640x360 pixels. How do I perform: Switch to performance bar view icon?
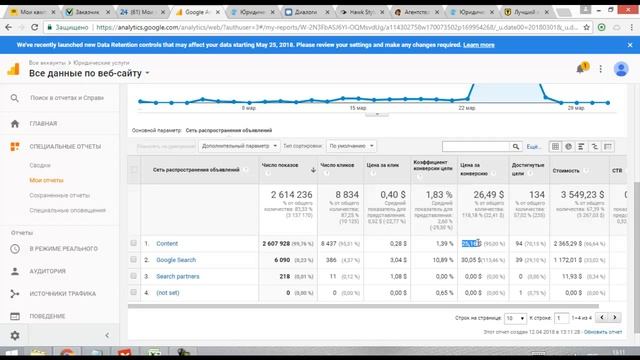(581, 147)
